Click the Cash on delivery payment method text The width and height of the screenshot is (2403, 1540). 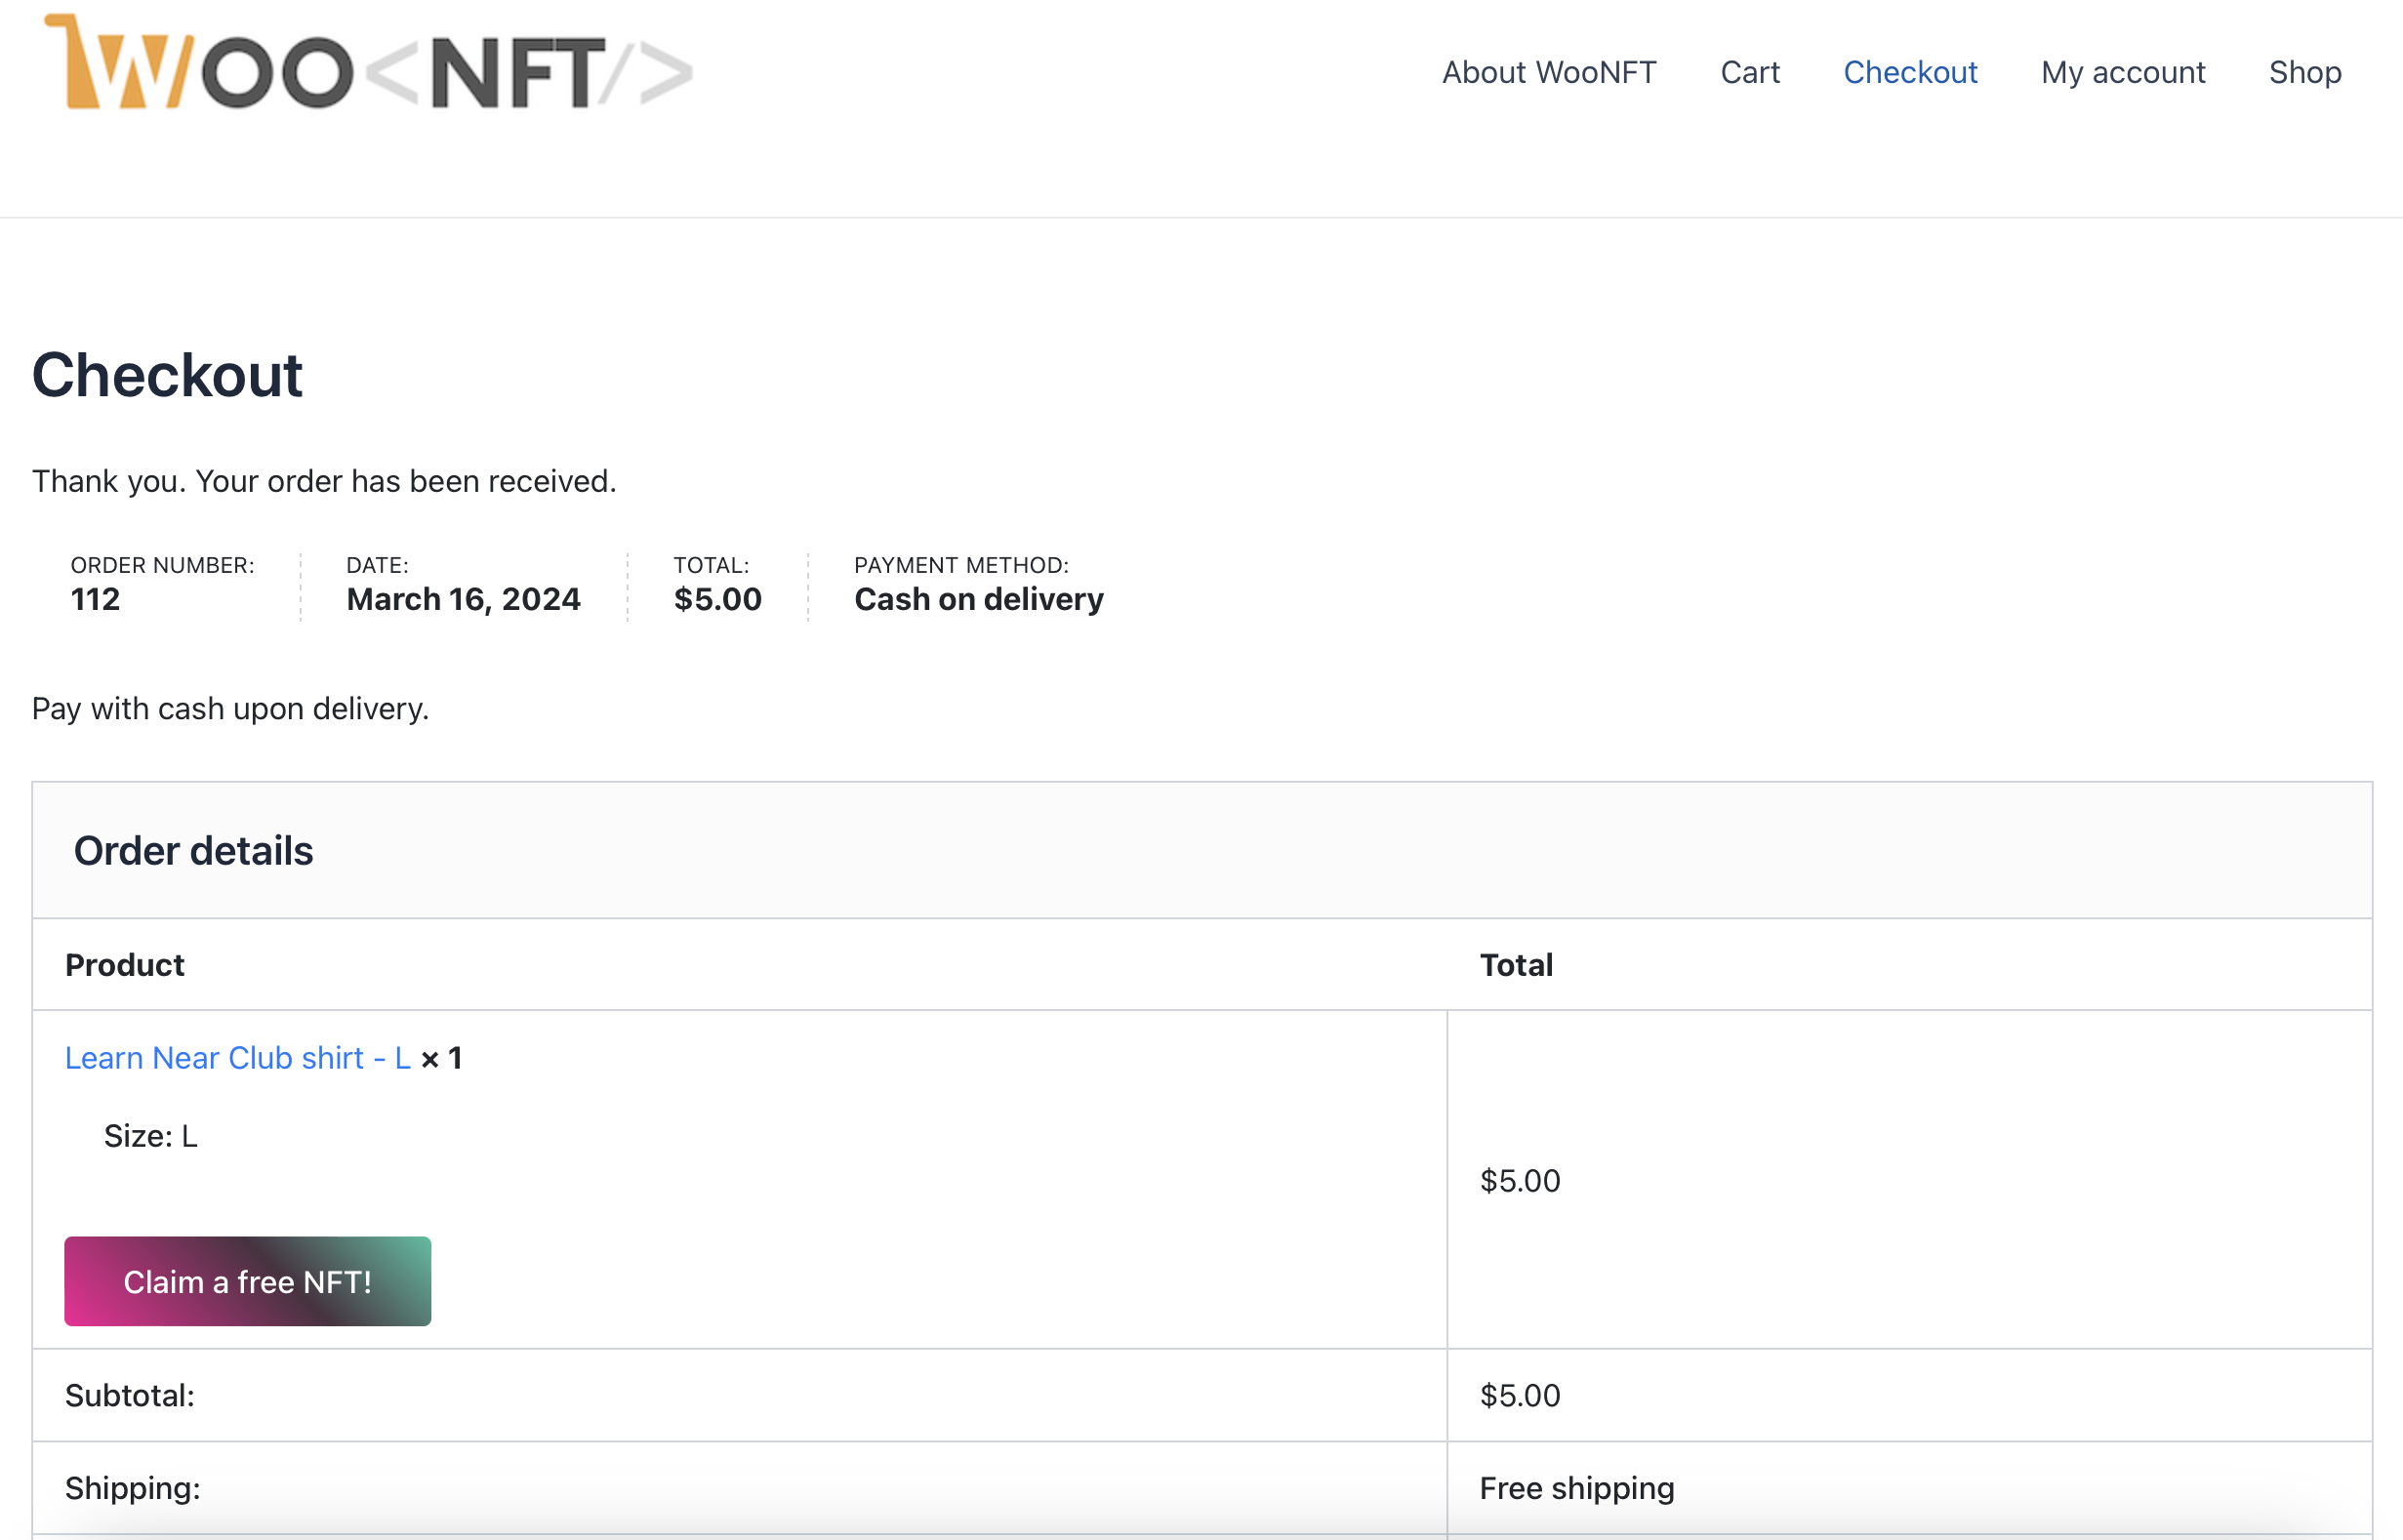click(x=978, y=599)
